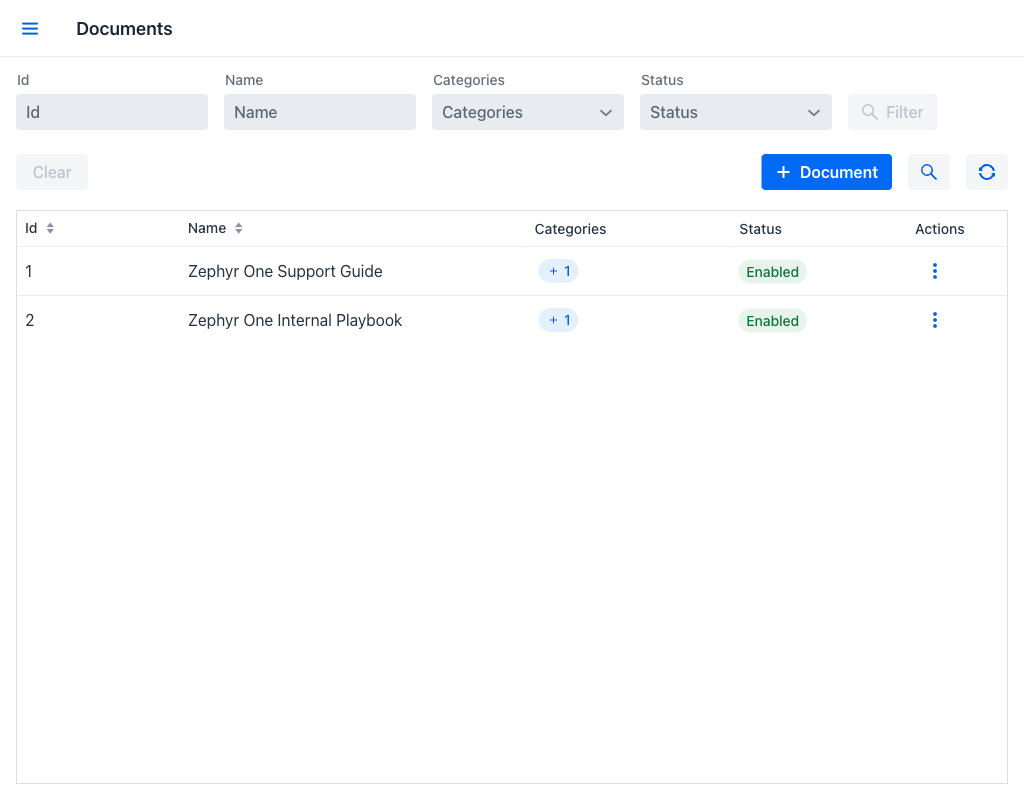Viewport: 1024px width, 800px height.
Task: Toggle the search magnifier icon button
Action: (x=928, y=172)
